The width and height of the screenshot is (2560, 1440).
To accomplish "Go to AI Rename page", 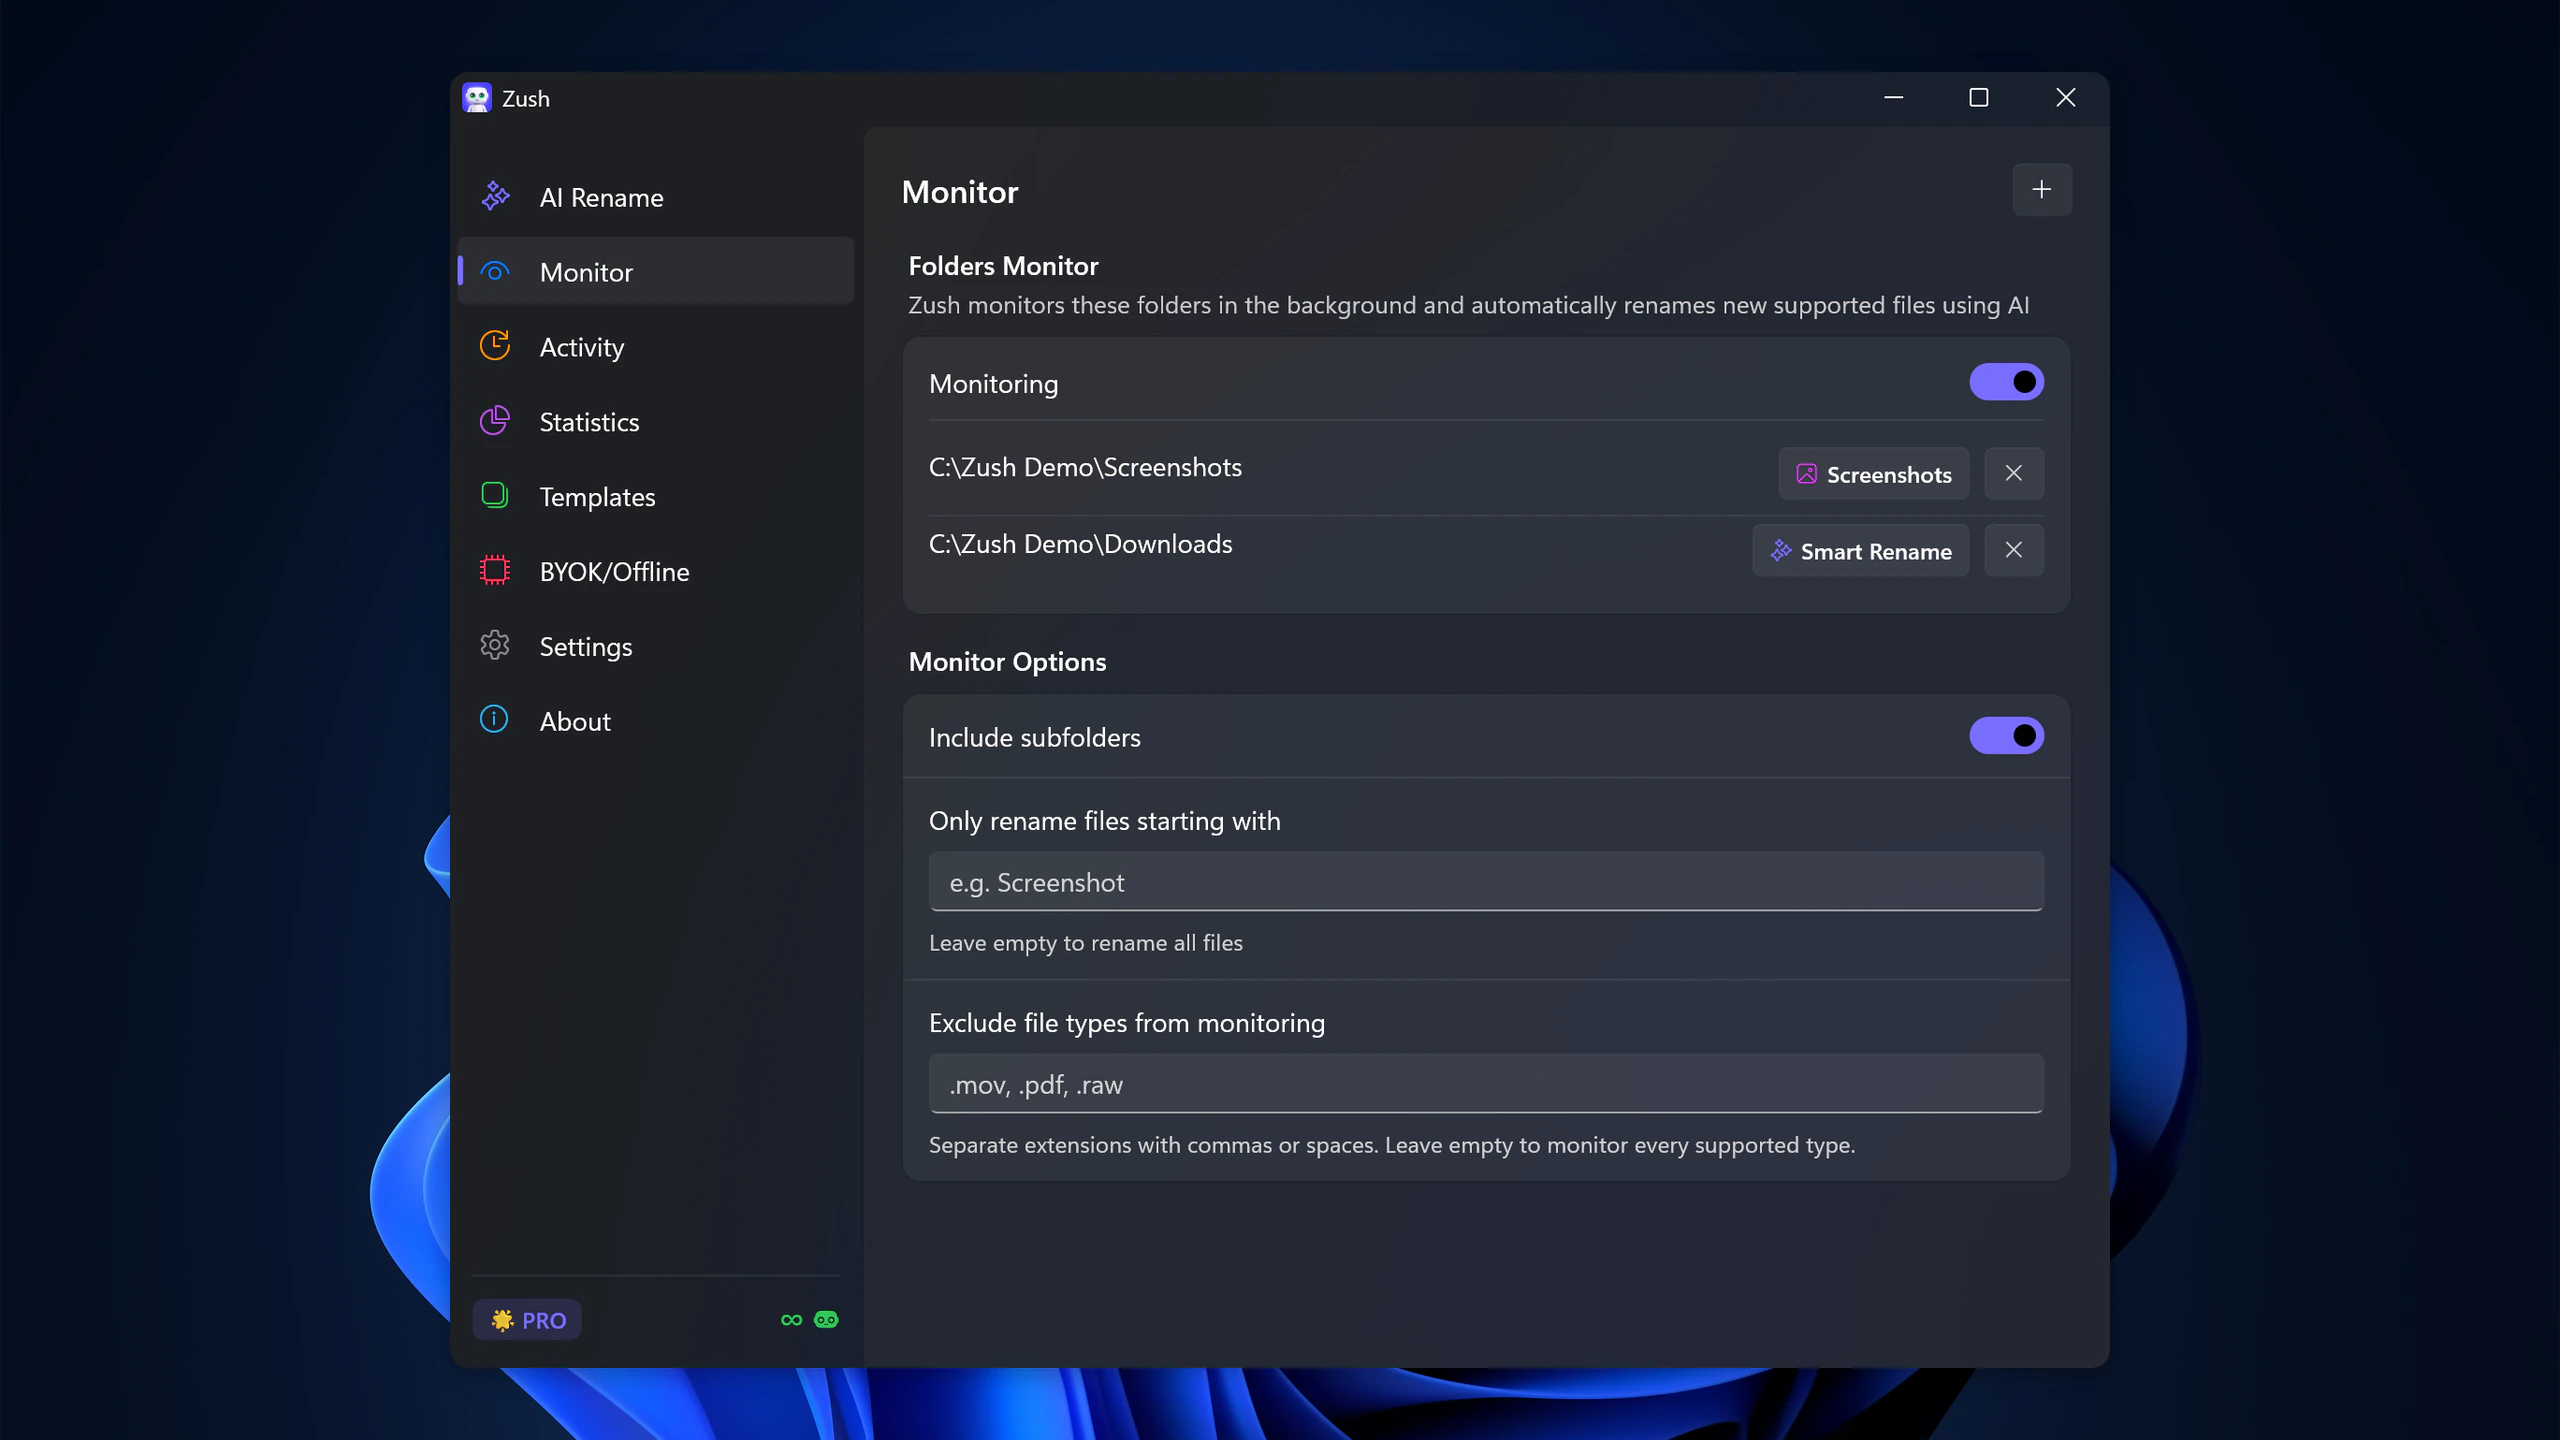I will (x=656, y=197).
